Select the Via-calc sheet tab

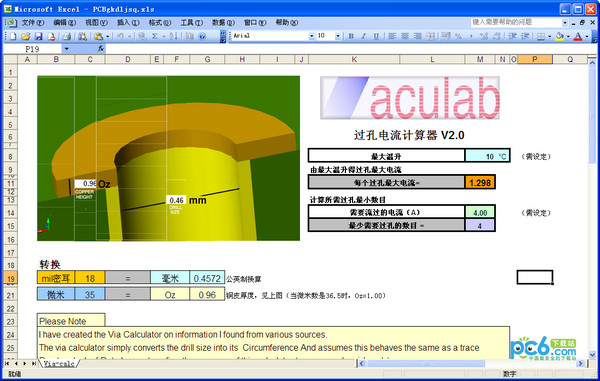pos(59,363)
